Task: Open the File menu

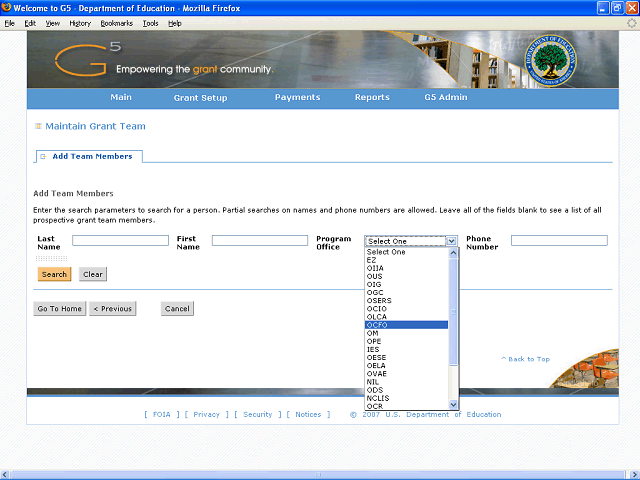Action: (9, 23)
